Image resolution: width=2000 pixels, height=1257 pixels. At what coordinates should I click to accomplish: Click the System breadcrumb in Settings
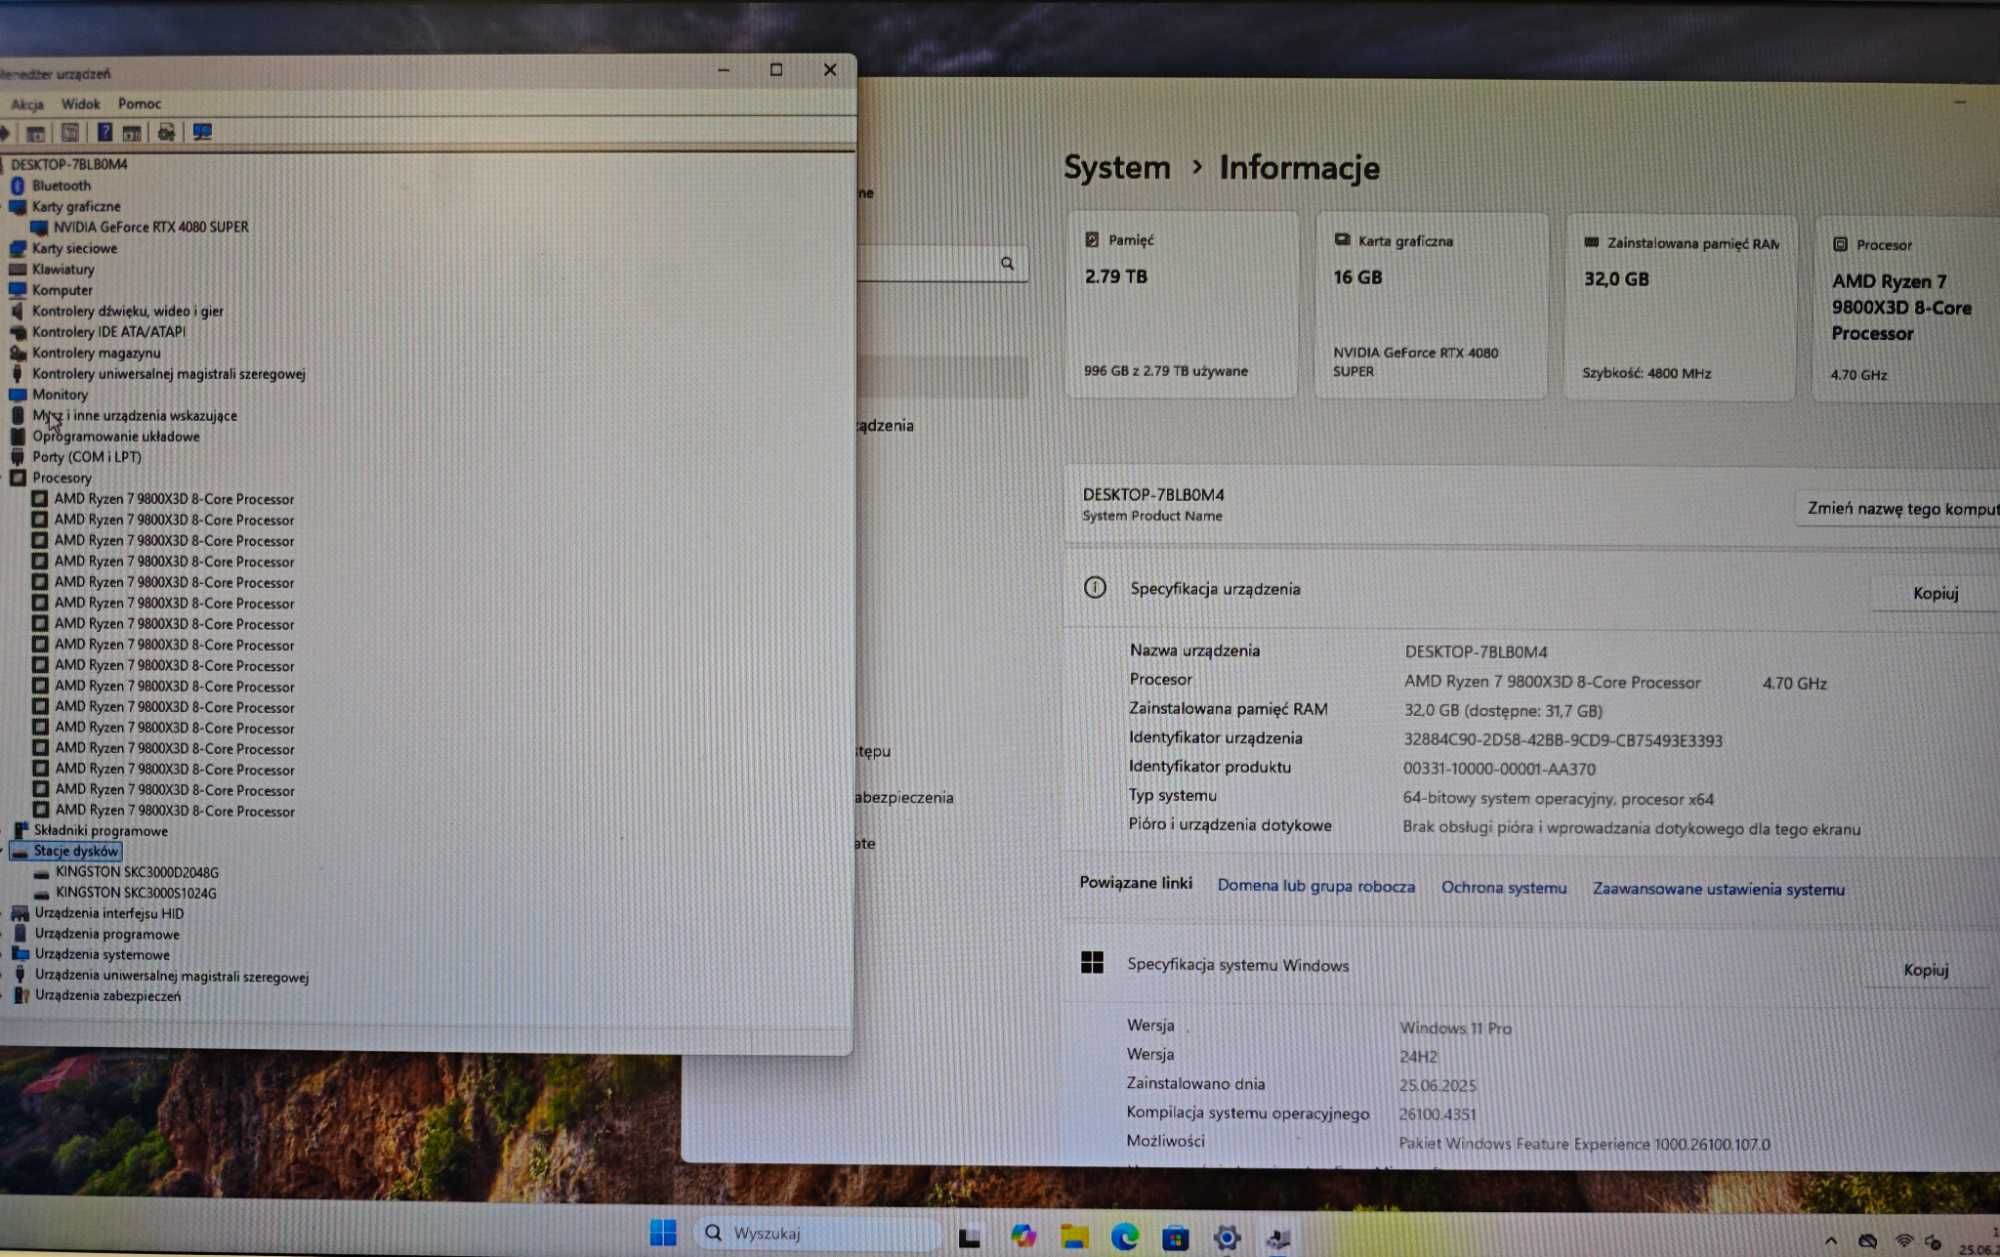pos(1117,167)
